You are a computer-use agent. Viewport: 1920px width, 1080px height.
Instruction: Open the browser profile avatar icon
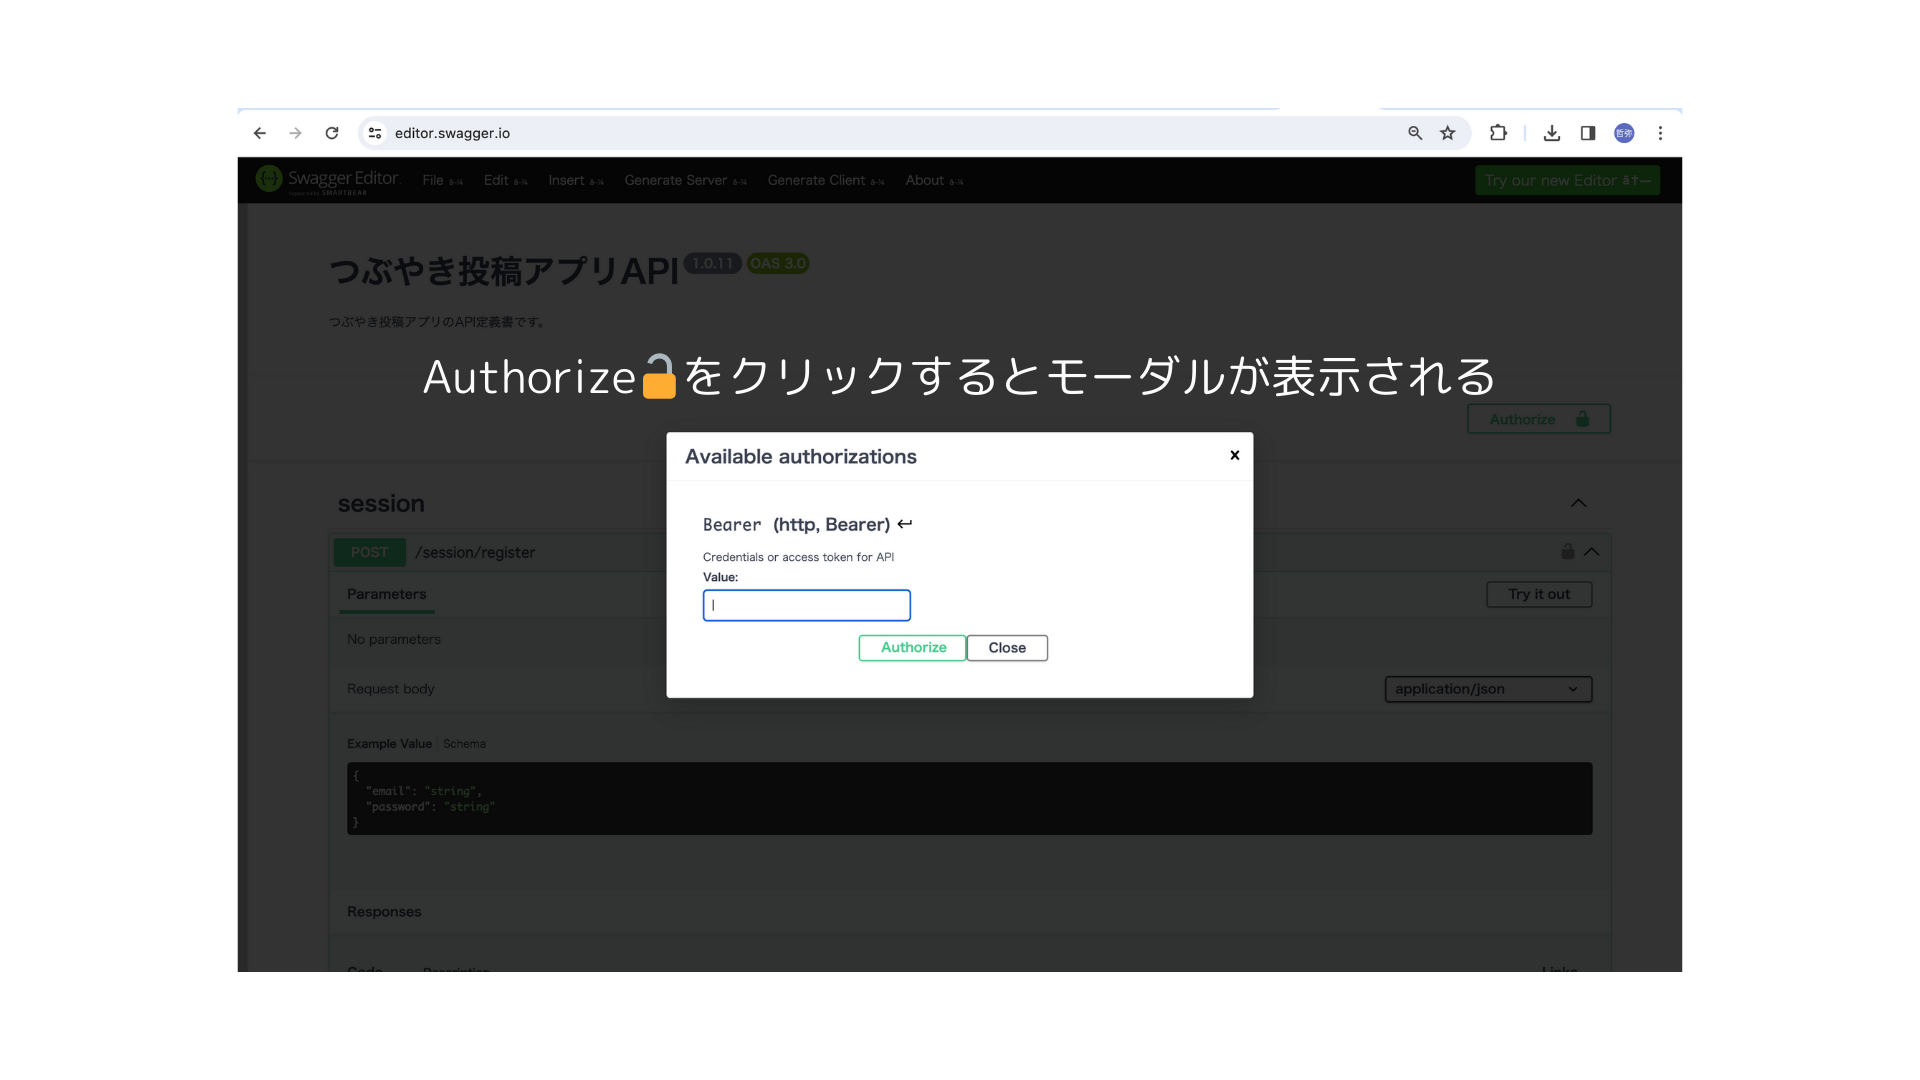(1623, 132)
